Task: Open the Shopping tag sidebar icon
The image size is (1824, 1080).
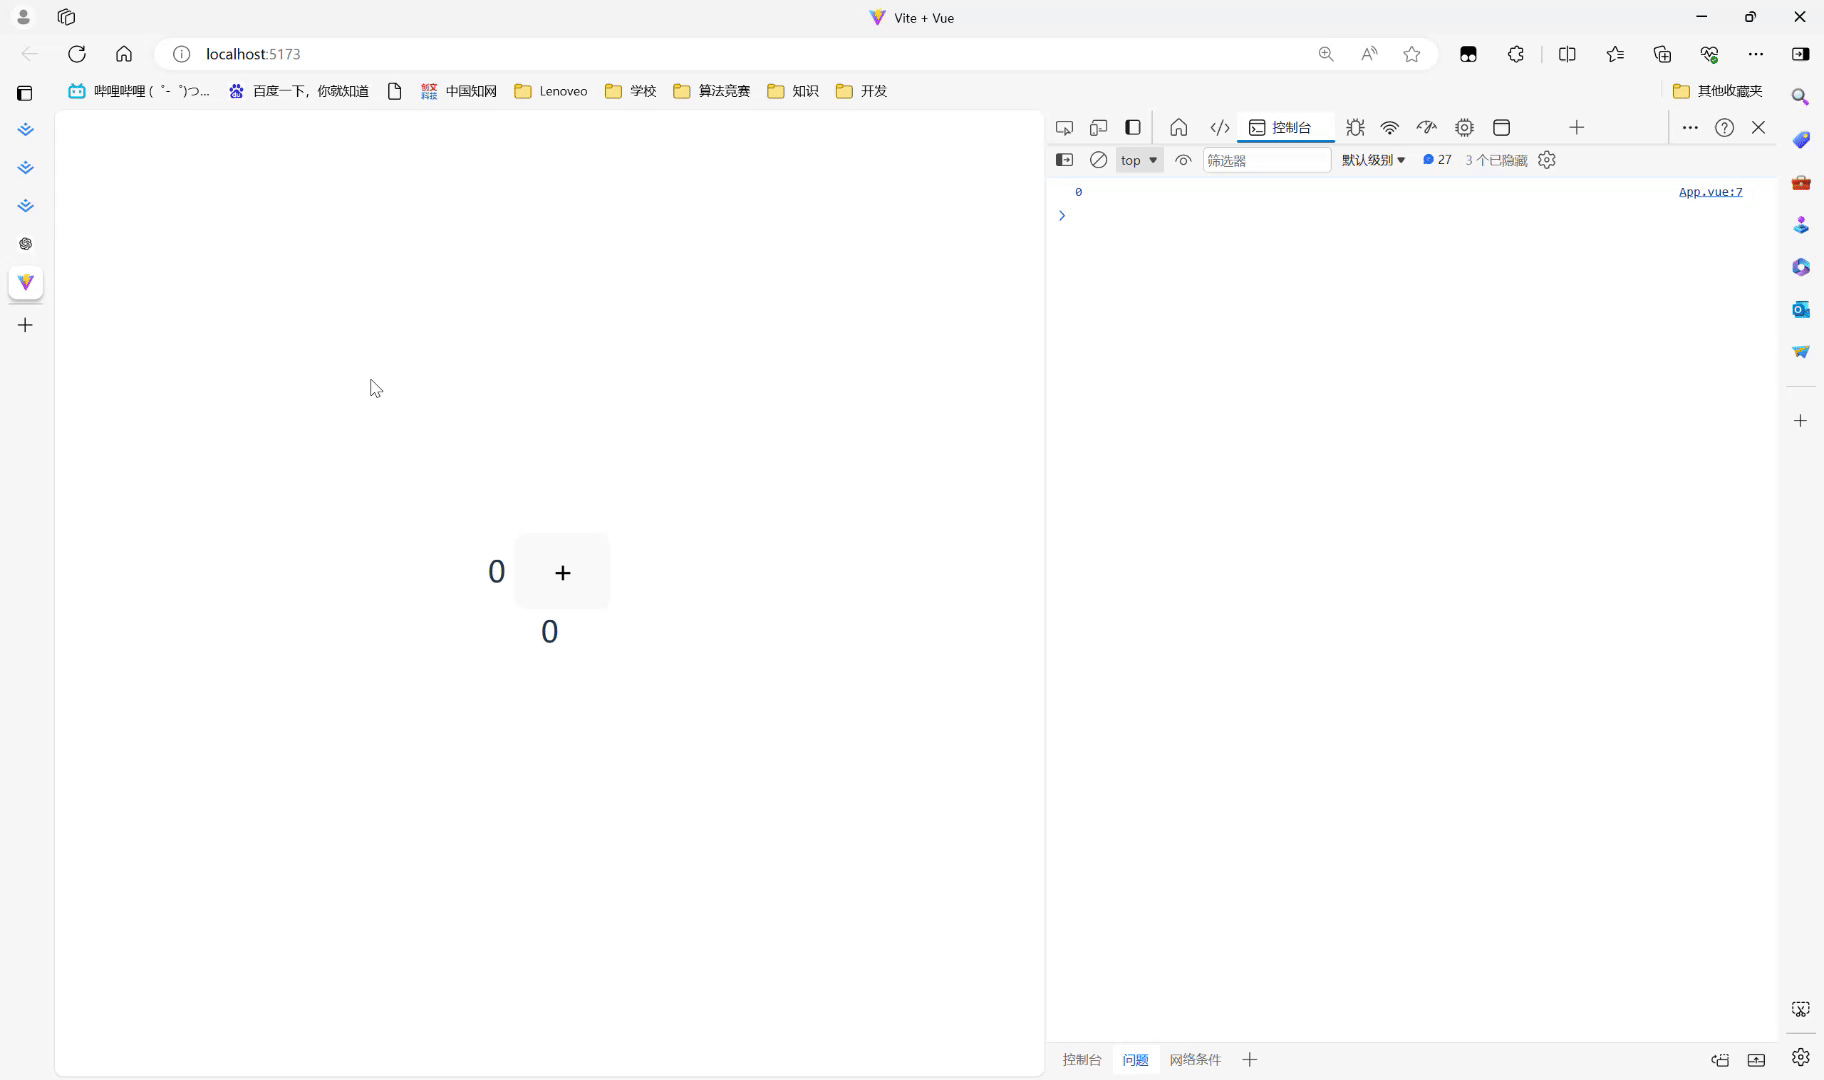Action: pyautogui.click(x=1801, y=140)
